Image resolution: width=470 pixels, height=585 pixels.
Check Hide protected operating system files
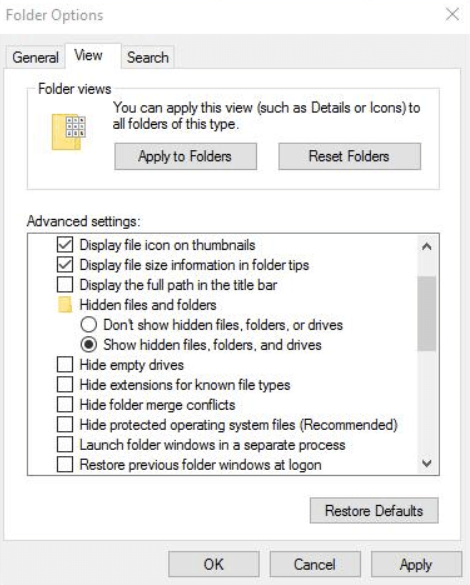click(x=65, y=425)
